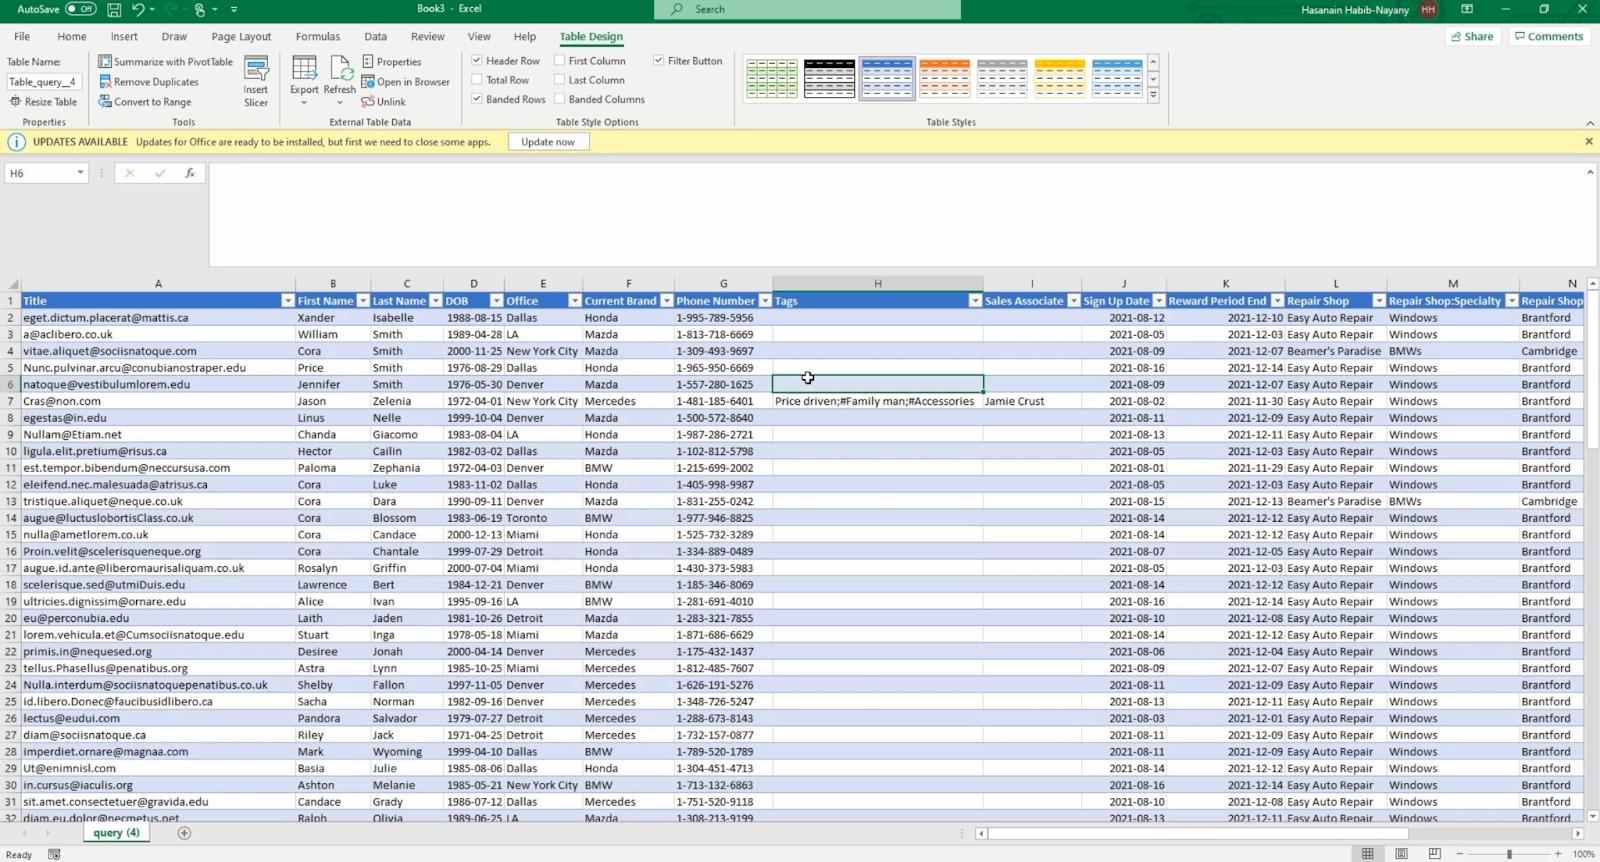Select cell with Jamie Crust

(1032, 401)
